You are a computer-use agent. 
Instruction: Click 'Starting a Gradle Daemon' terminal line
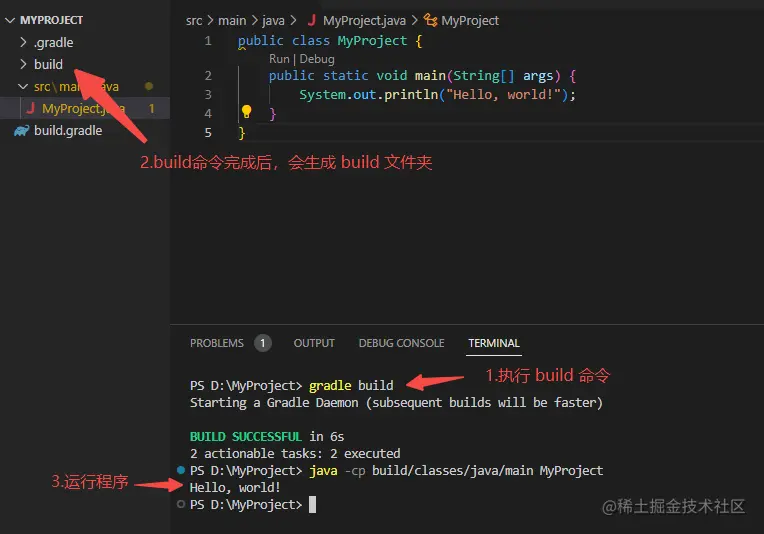click(396, 402)
